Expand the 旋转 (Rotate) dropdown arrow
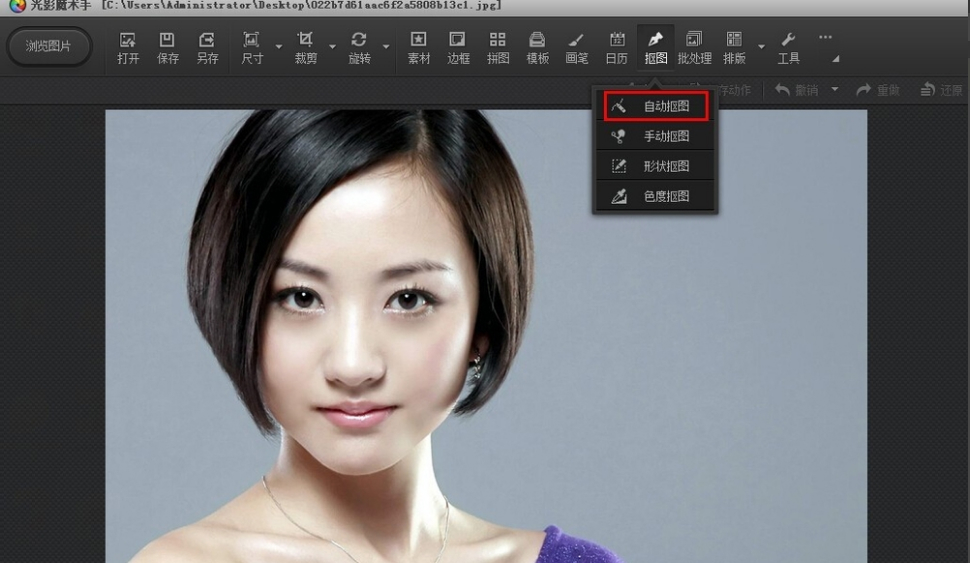This screenshot has width=970, height=563. (386, 46)
